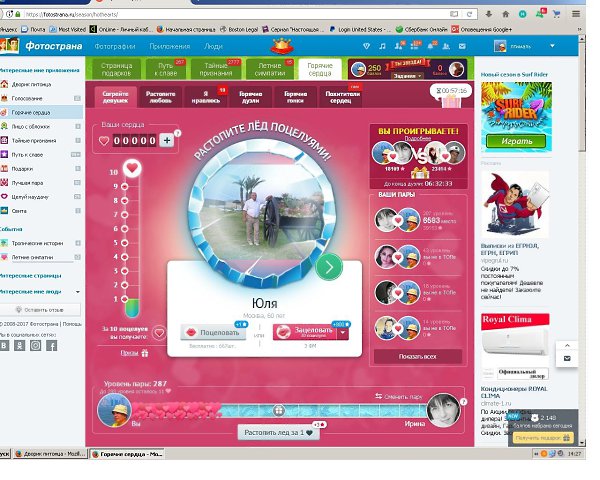
Task: Click the green next-arrow circle button
Action: coord(329,267)
